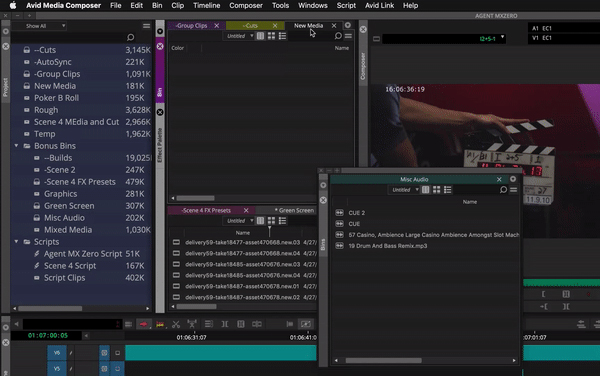Switch to the -Group Clips bin tab
This screenshot has width=600, height=376.
[x=191, y=26]
